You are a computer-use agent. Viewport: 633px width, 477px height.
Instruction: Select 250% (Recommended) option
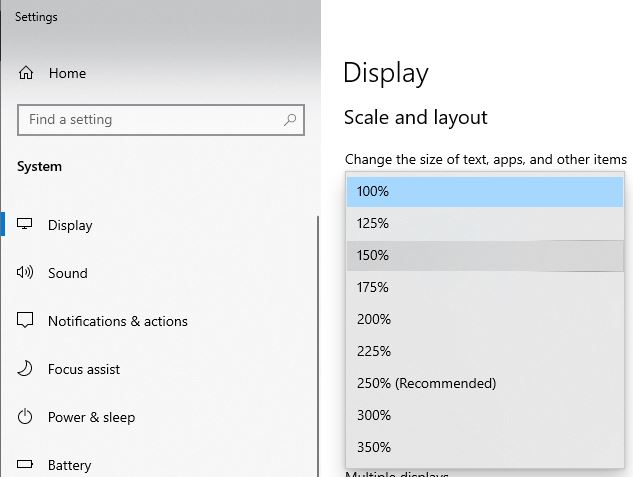pos(484,383)
